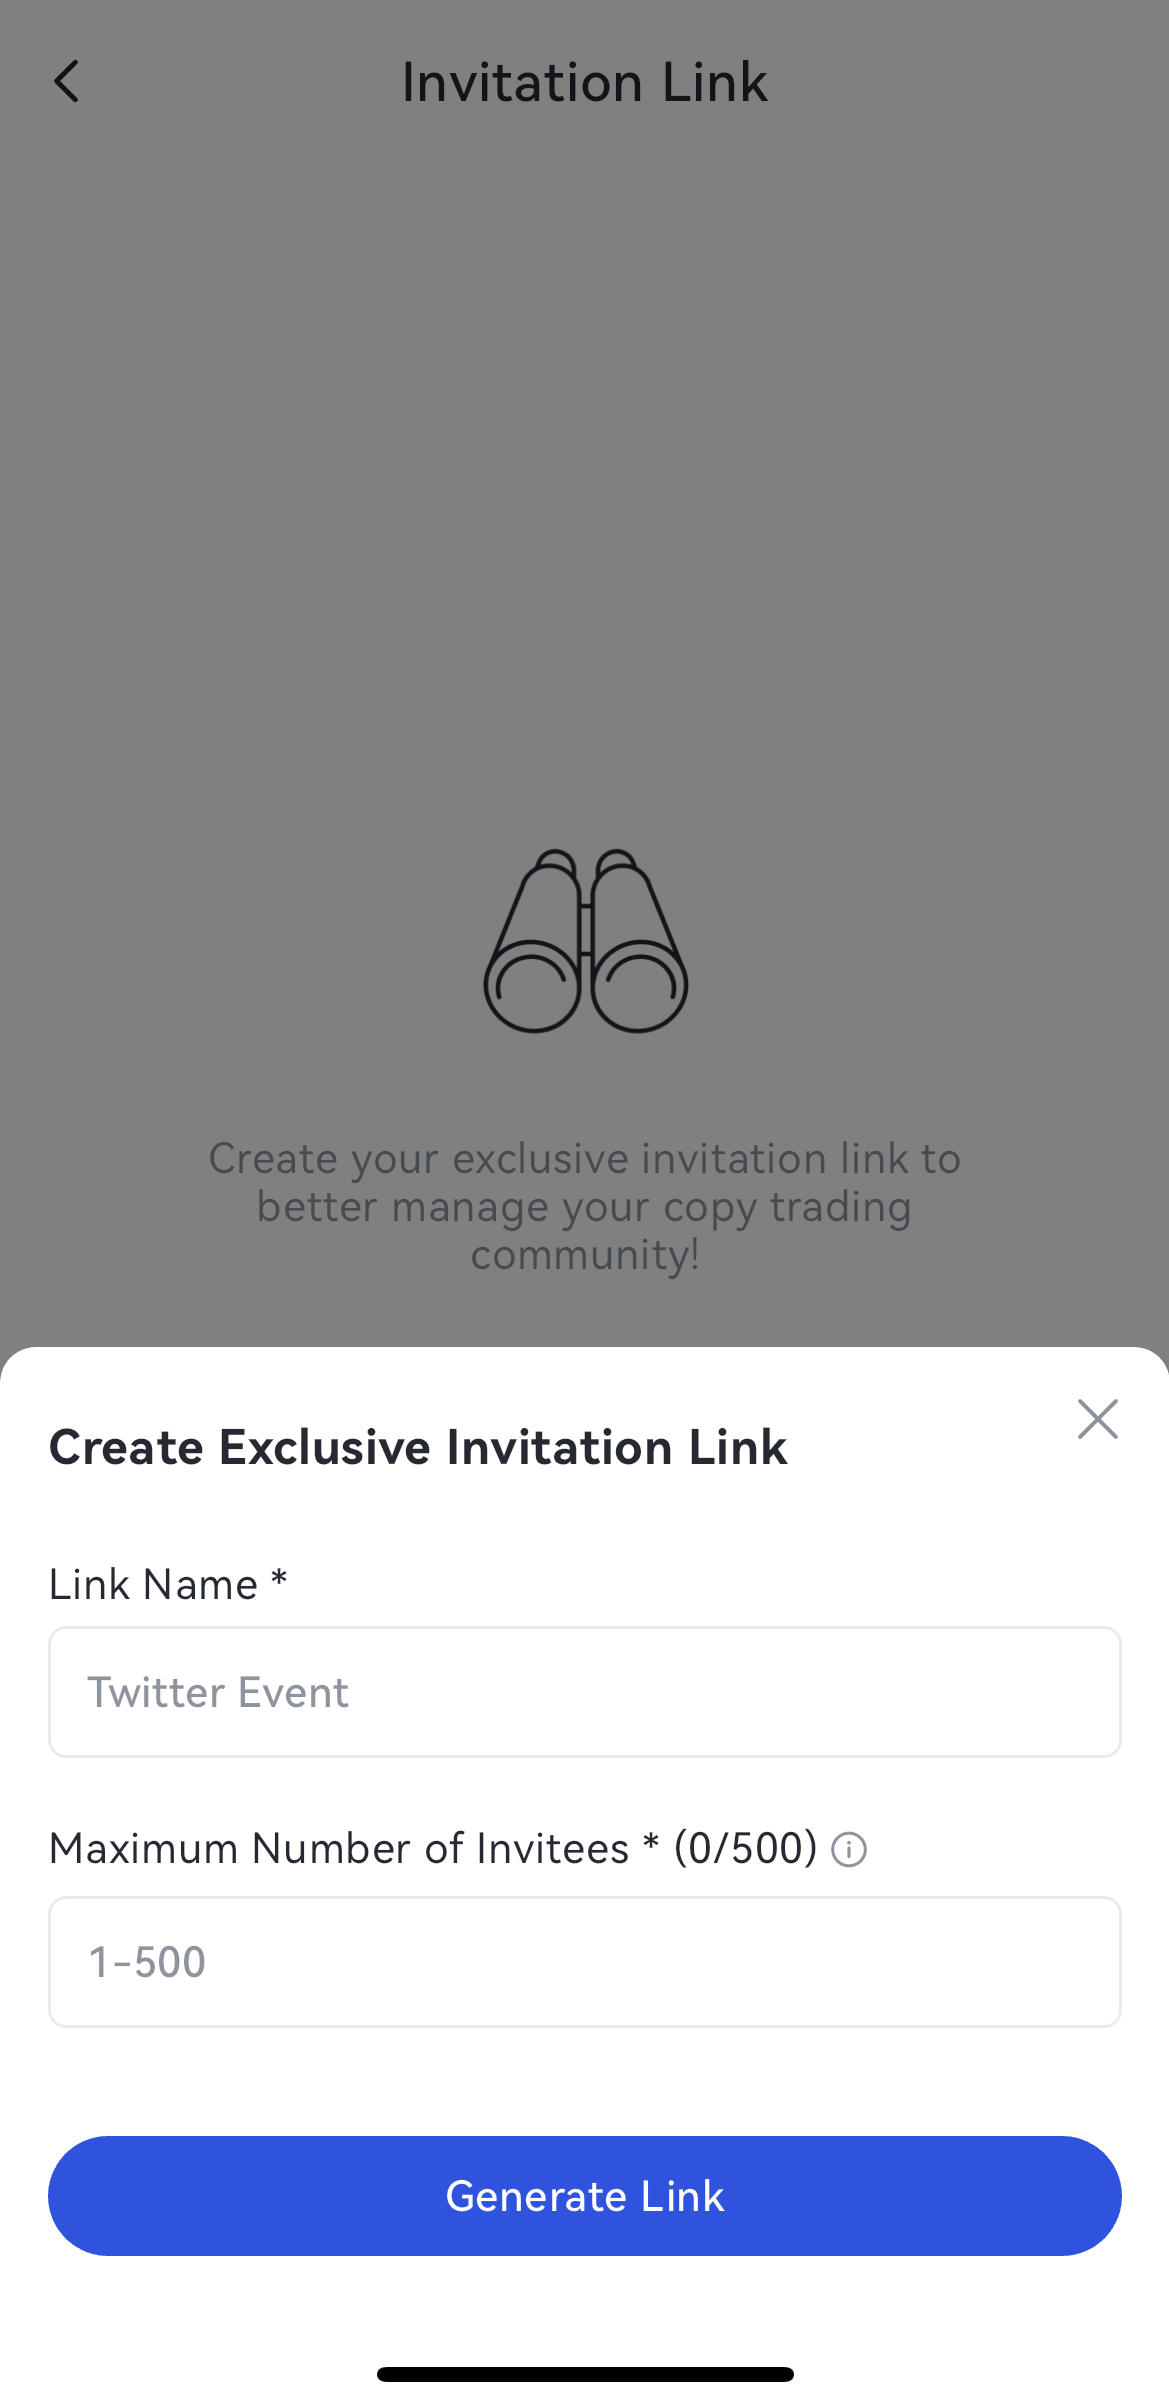
Task: Tap the (0/500) invitee counter
Action: point(746,1848)
